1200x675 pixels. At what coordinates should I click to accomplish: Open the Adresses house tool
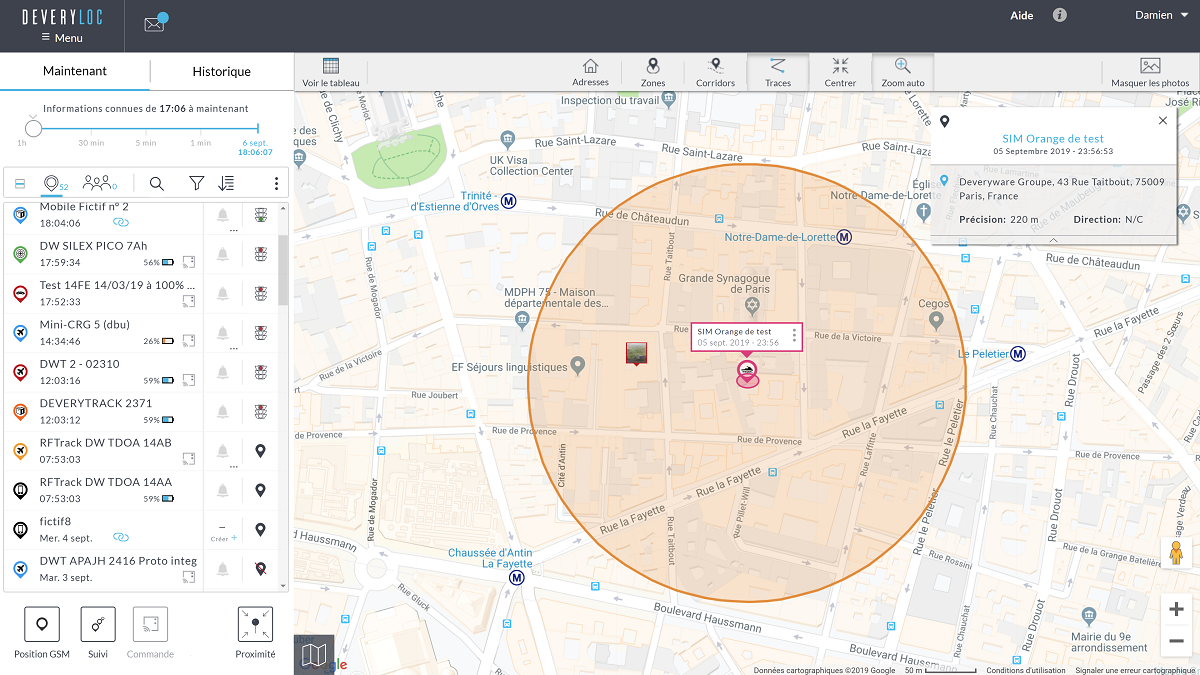pos(591,72)
